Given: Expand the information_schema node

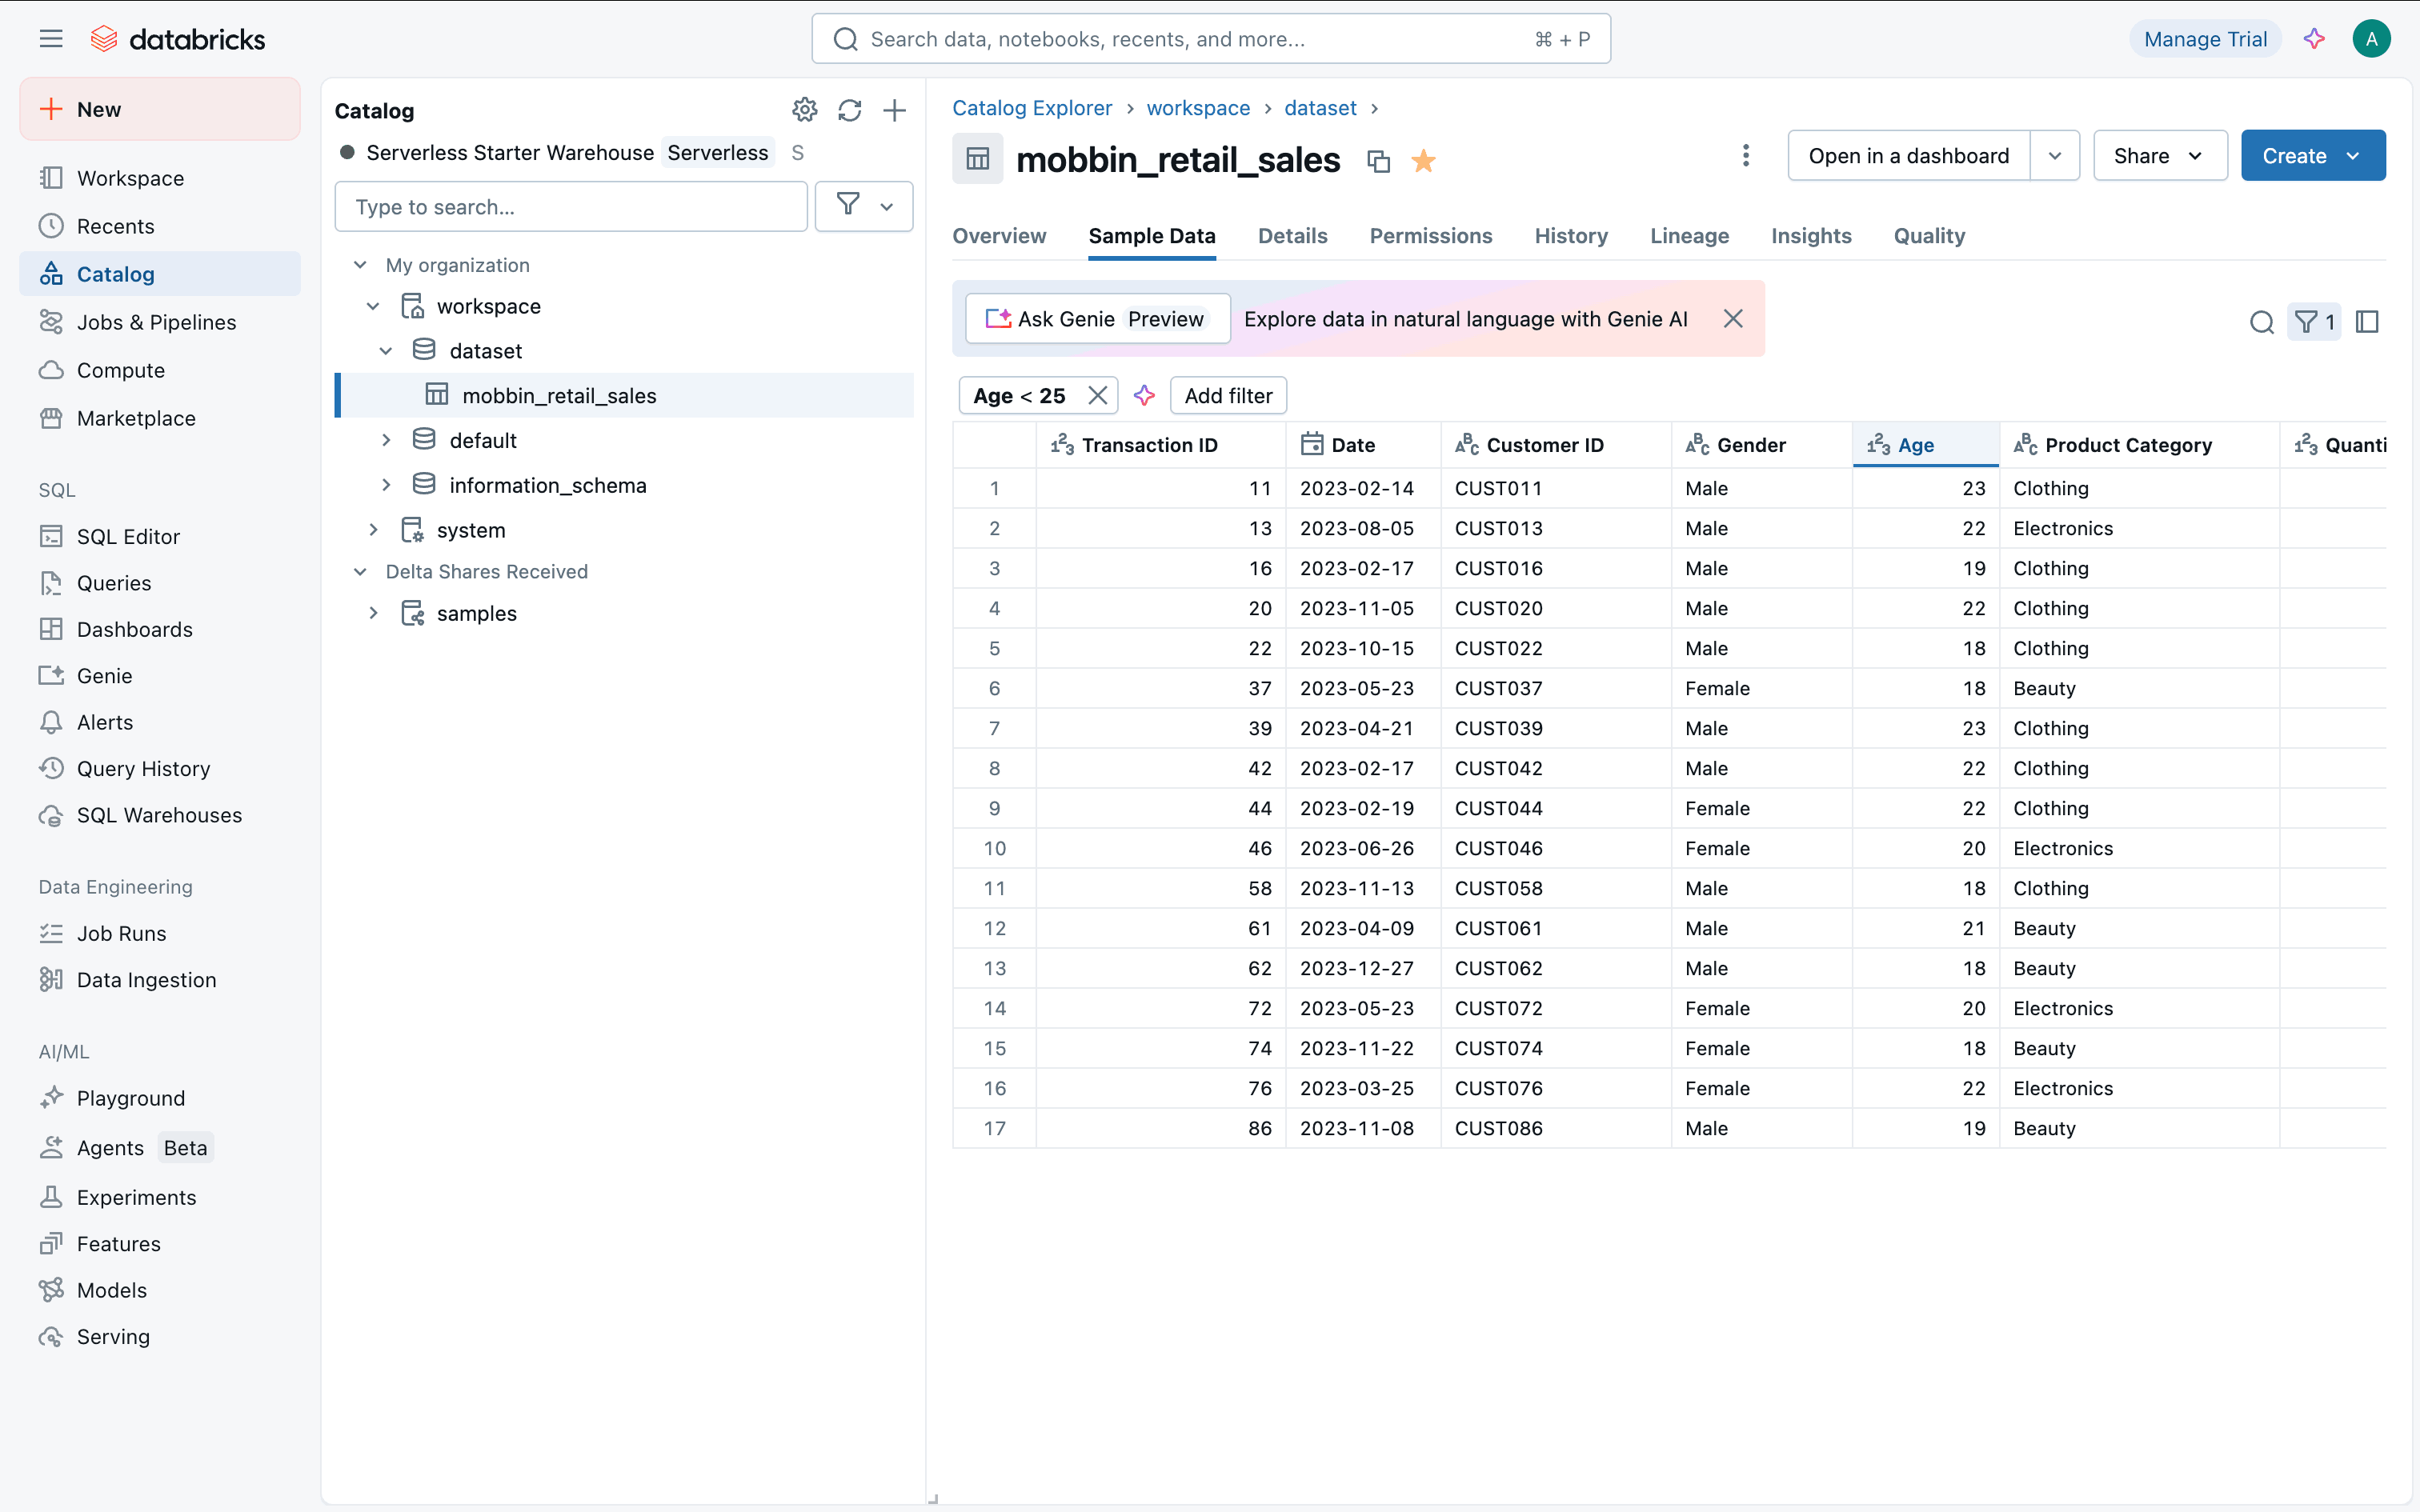Looking at the screenshot, I should [x=386, y=485].
